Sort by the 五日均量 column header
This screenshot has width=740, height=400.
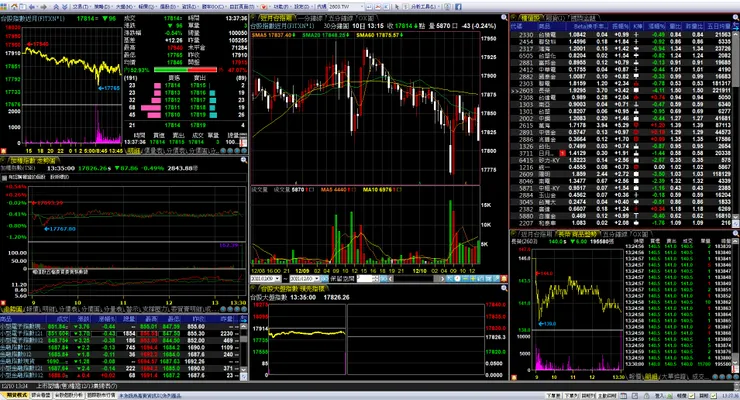(x=719, y=26)
